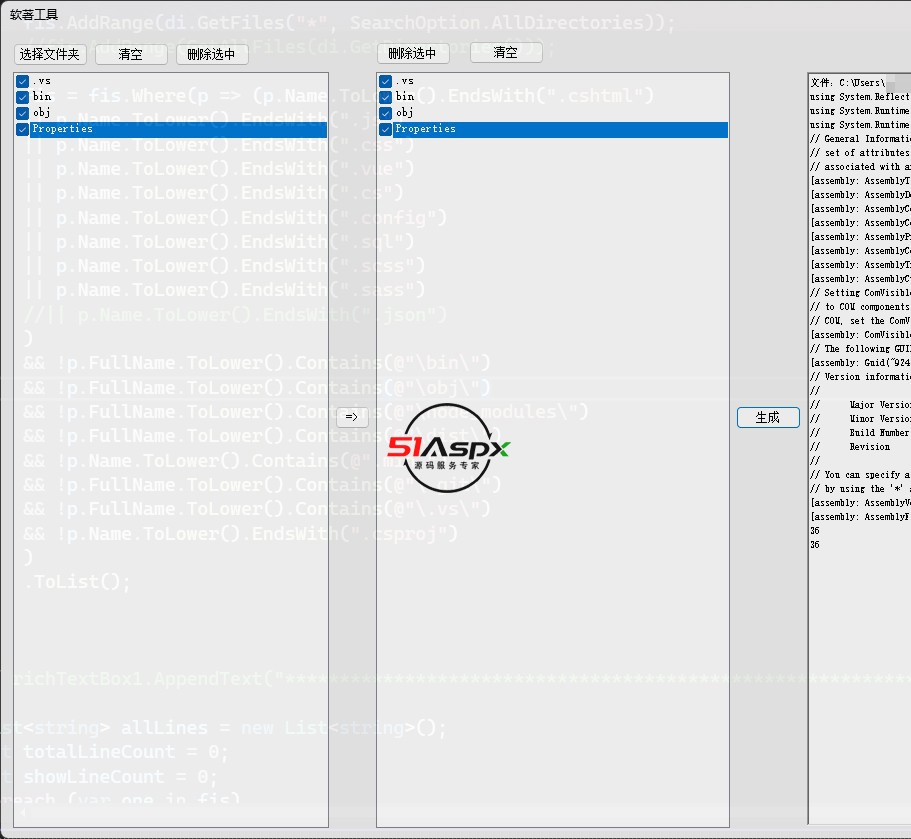Screen dimensions: 911x839
Task: Toggle the obj checkbox in left list
Action: [23, 113]
